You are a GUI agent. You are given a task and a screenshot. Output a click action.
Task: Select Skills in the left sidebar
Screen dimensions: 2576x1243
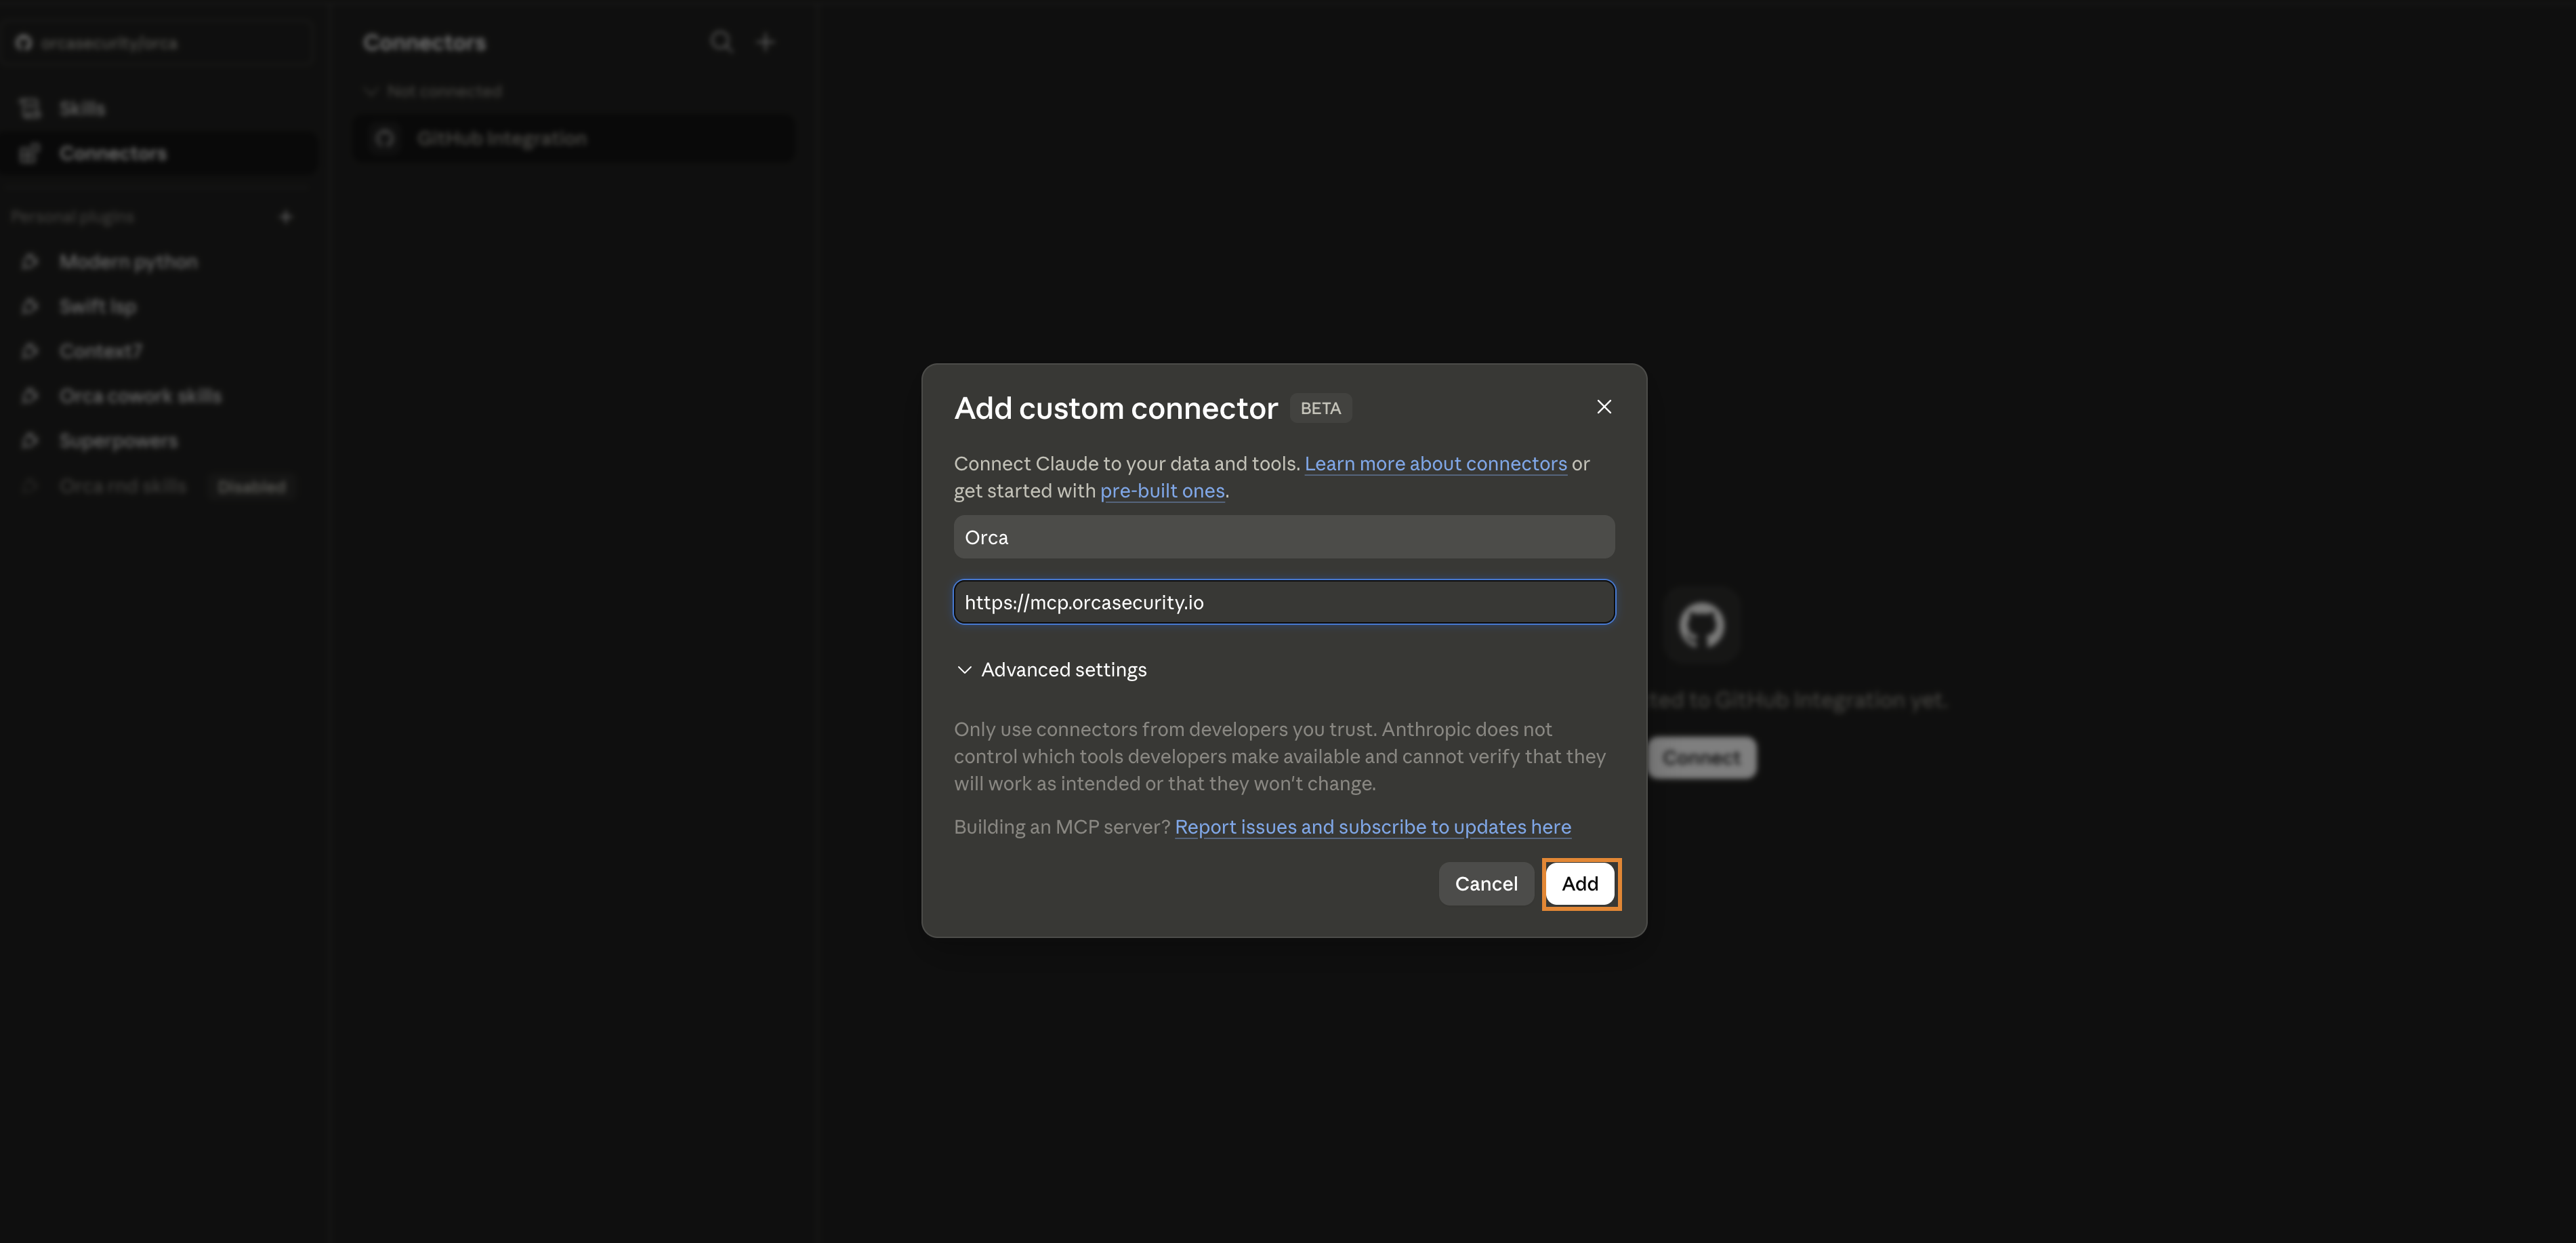(158, 109)
